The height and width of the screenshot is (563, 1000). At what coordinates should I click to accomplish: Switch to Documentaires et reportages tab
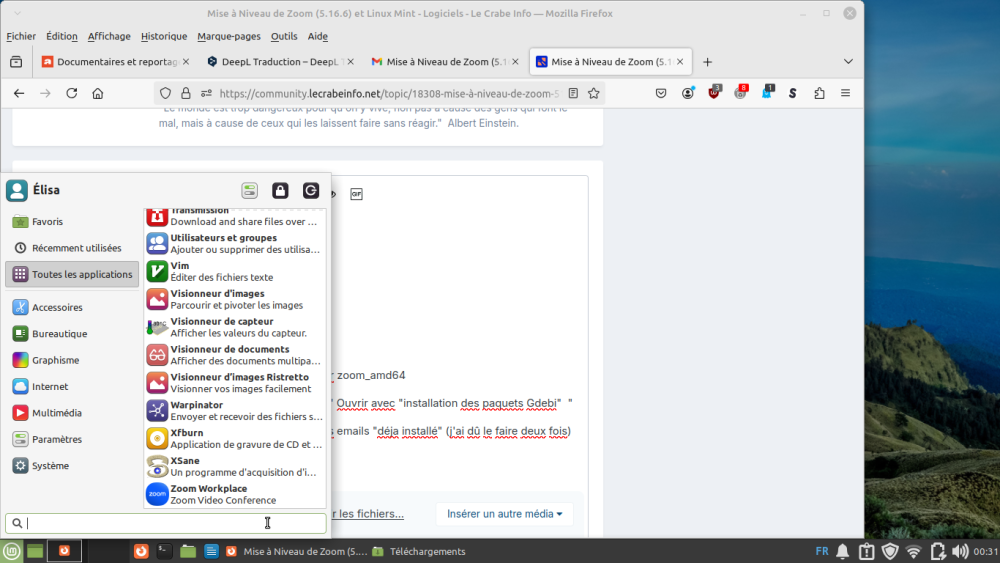click(115, 62)
